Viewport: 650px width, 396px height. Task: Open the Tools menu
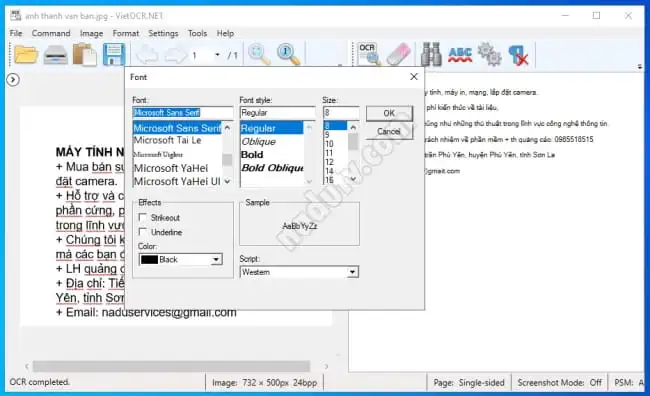pos(197,33)
